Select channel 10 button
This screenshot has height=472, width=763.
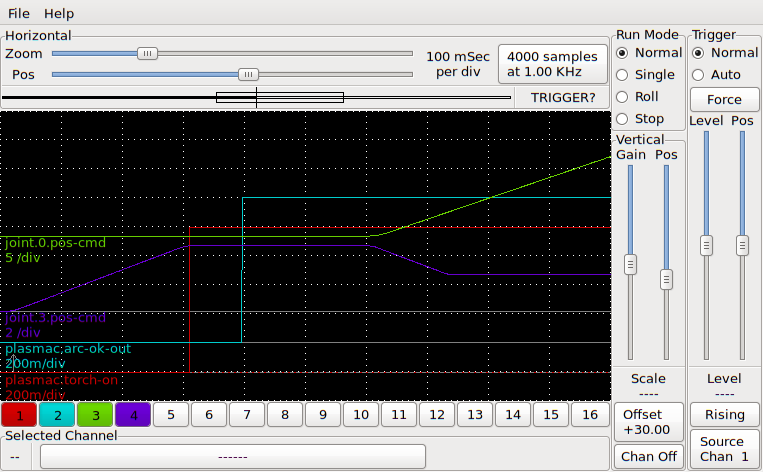pyautogui.click(x=361, y=415)
